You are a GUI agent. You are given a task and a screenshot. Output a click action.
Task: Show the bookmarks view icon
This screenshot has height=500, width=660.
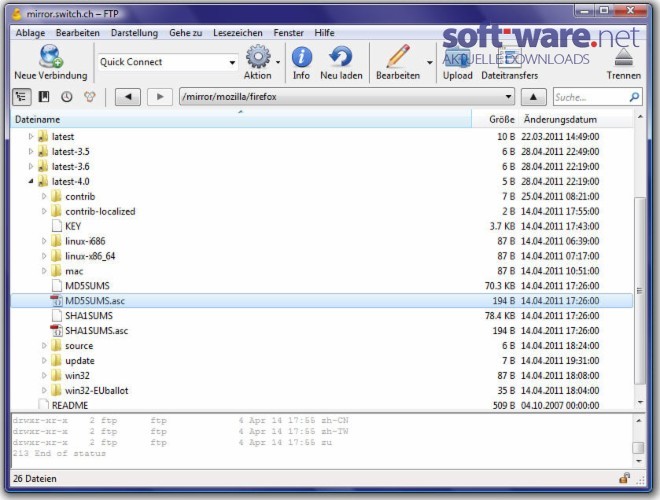click(x=44, y=97)
